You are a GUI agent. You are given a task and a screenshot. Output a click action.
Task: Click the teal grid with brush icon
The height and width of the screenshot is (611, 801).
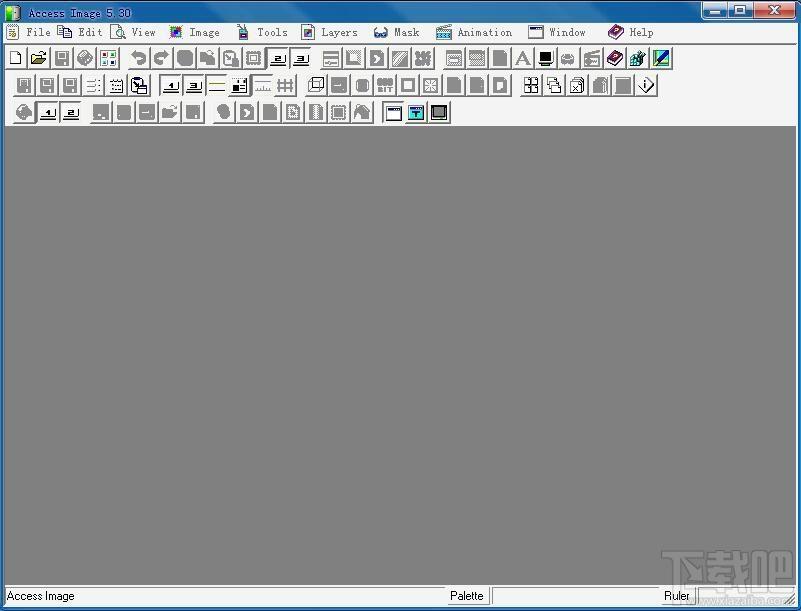point(638,58)
